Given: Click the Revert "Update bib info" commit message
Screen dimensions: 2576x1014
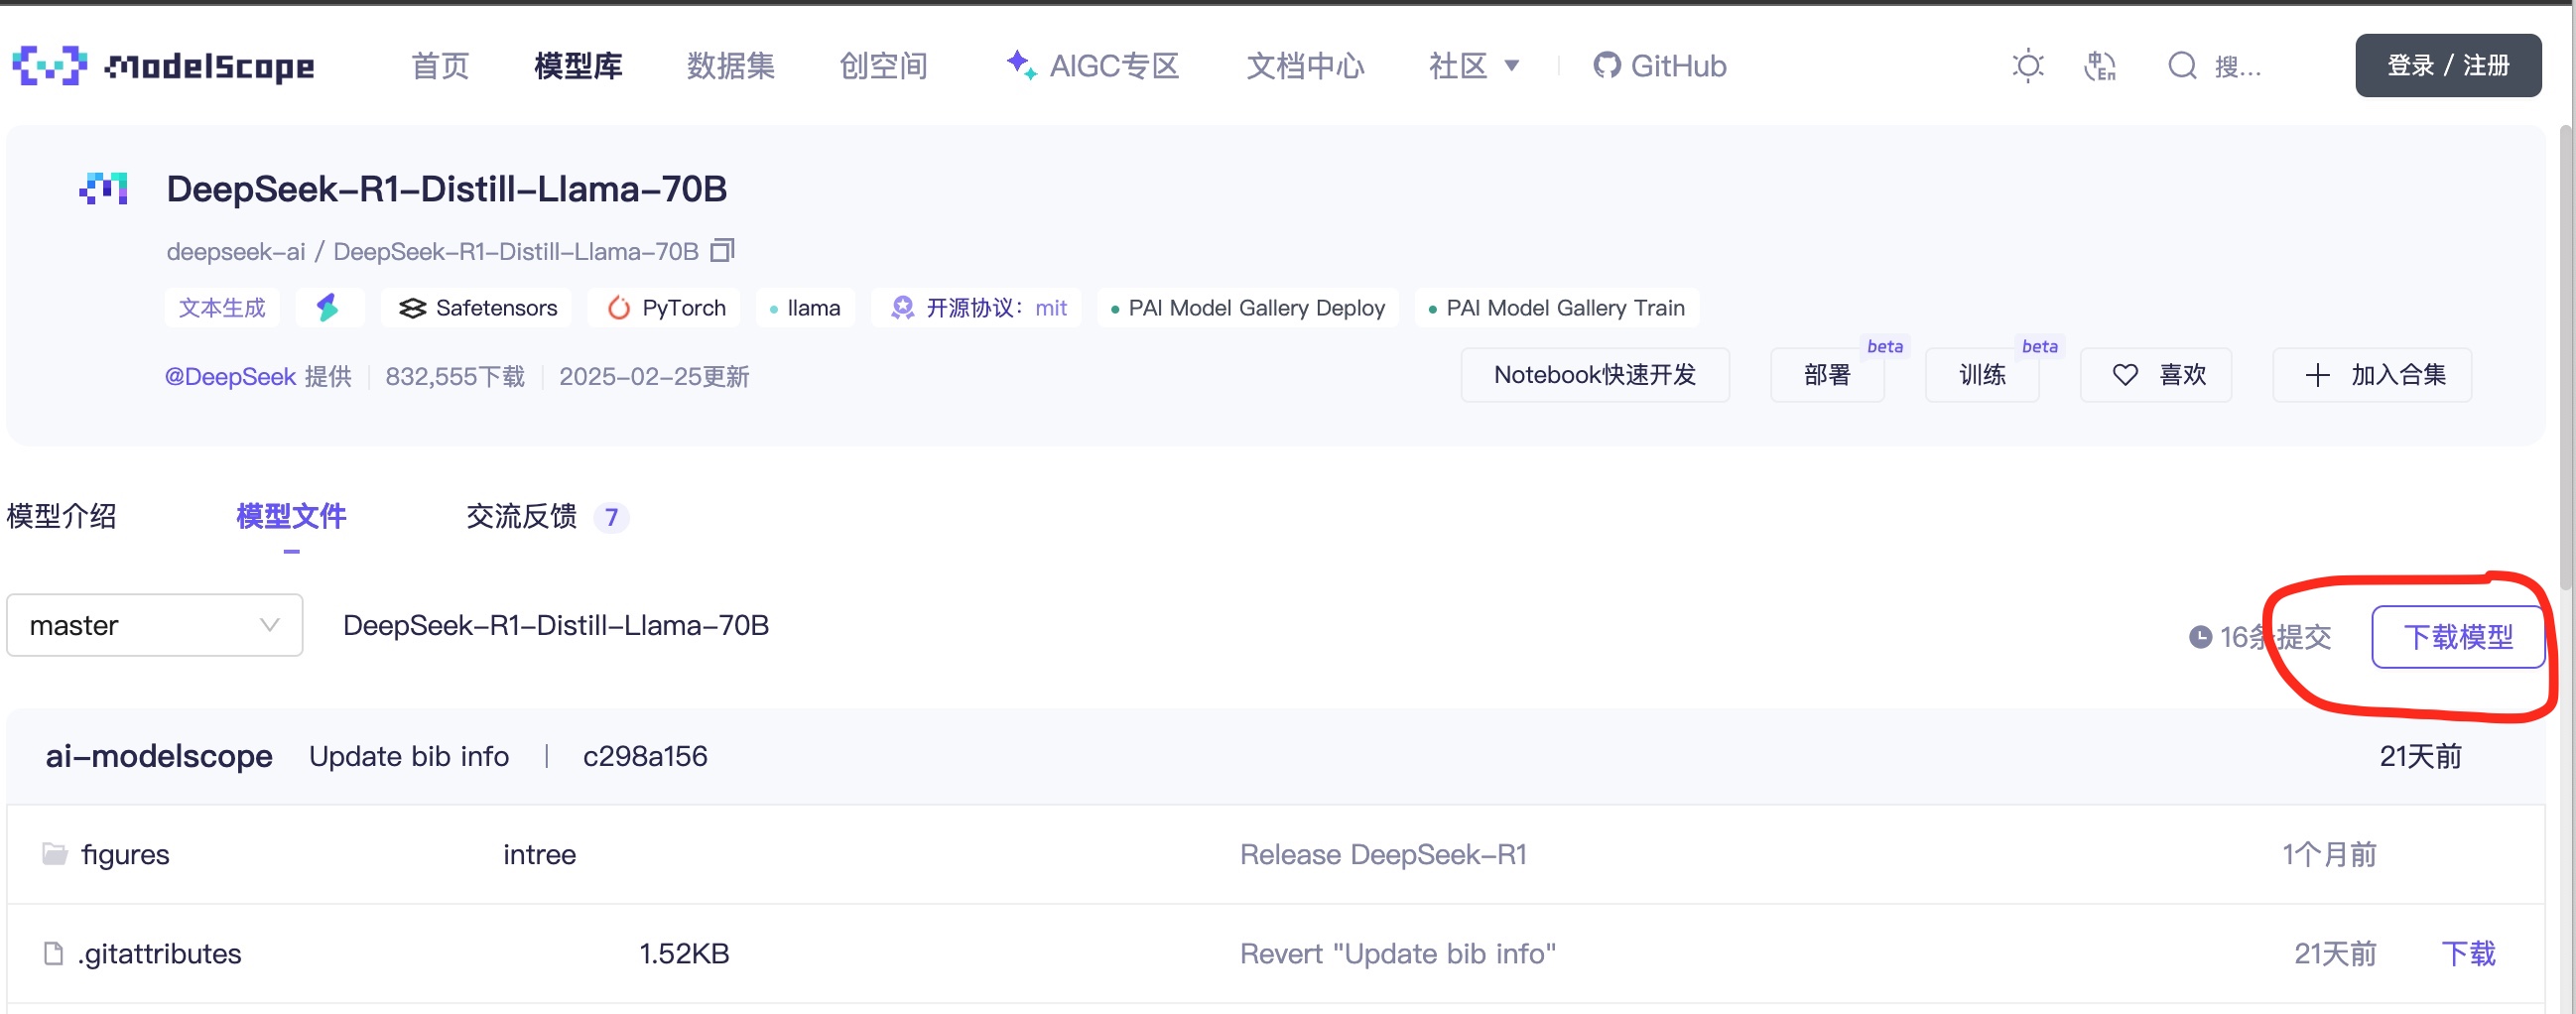Looking at the screenshot, I should tap(1398, 953).
